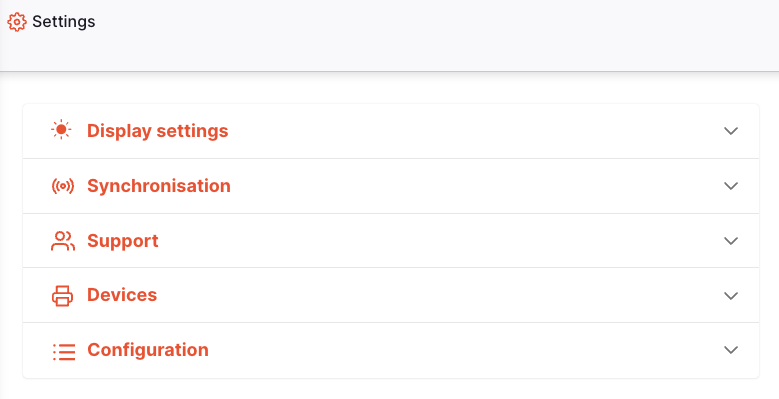This screenshot has width=779, height=399.
Task: Click the people icon beside Support
Action: pyautogui.click(x=63, y=241)
